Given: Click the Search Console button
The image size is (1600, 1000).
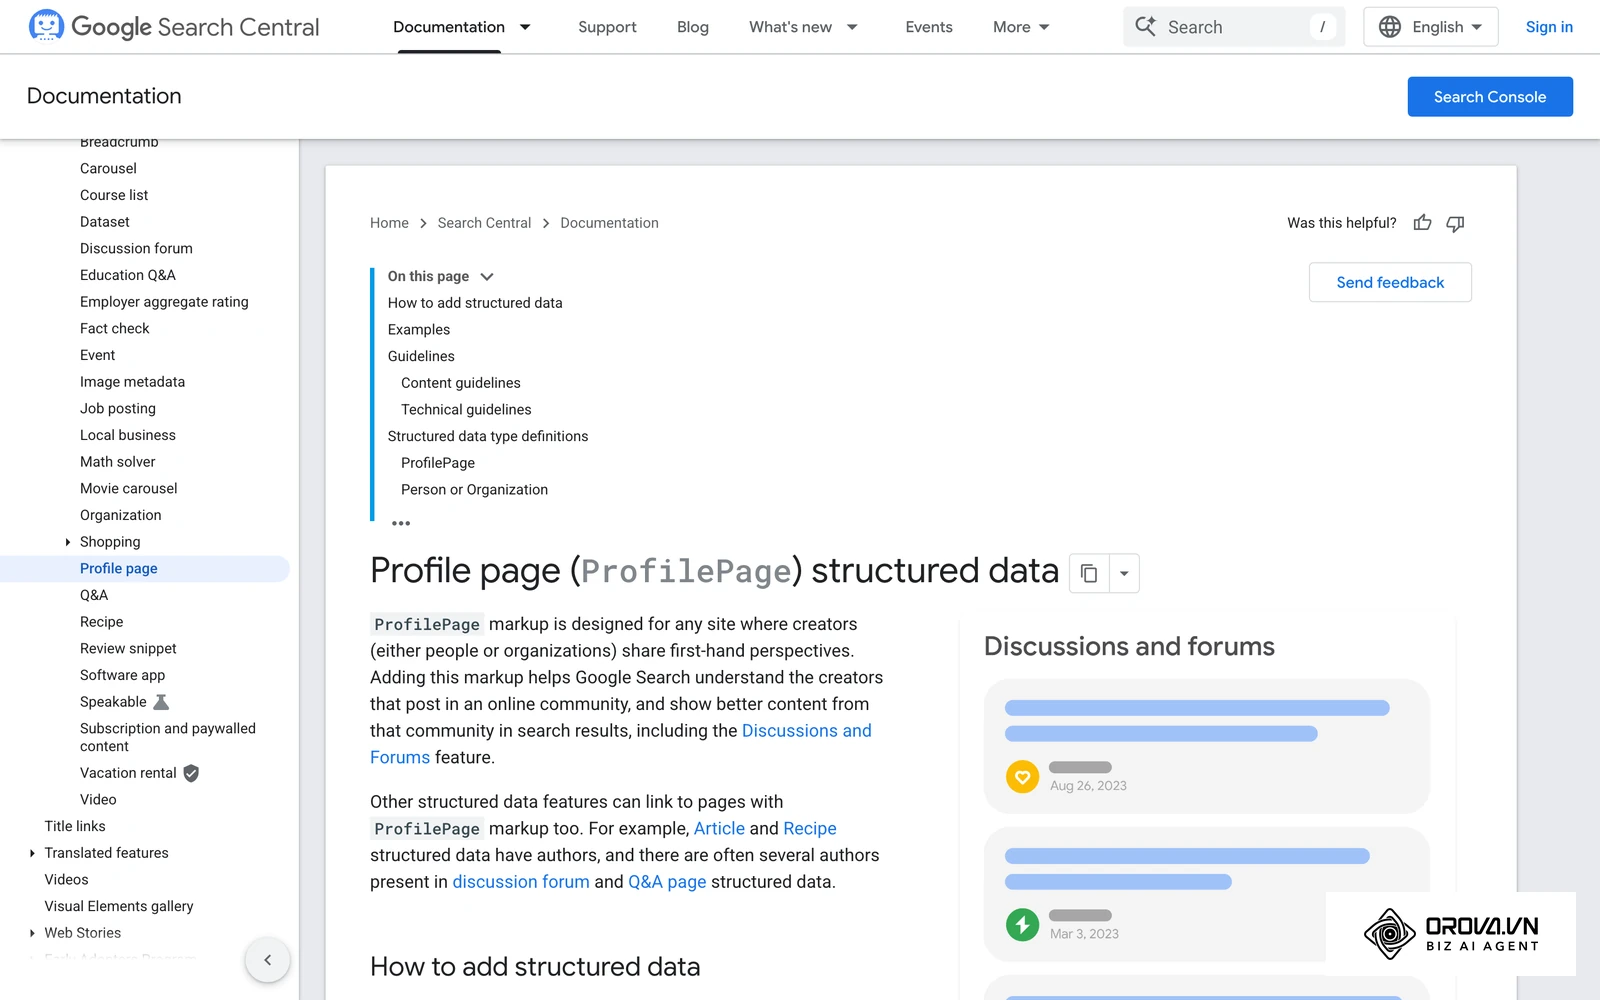Looking at the screenshot, I should [1490, 97].
